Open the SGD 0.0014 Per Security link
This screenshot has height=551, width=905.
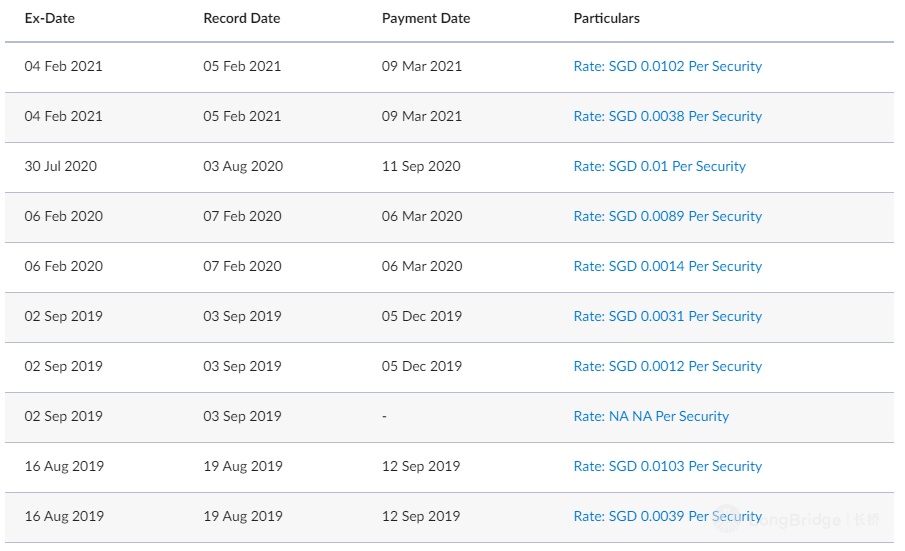(x=667, y=266)
